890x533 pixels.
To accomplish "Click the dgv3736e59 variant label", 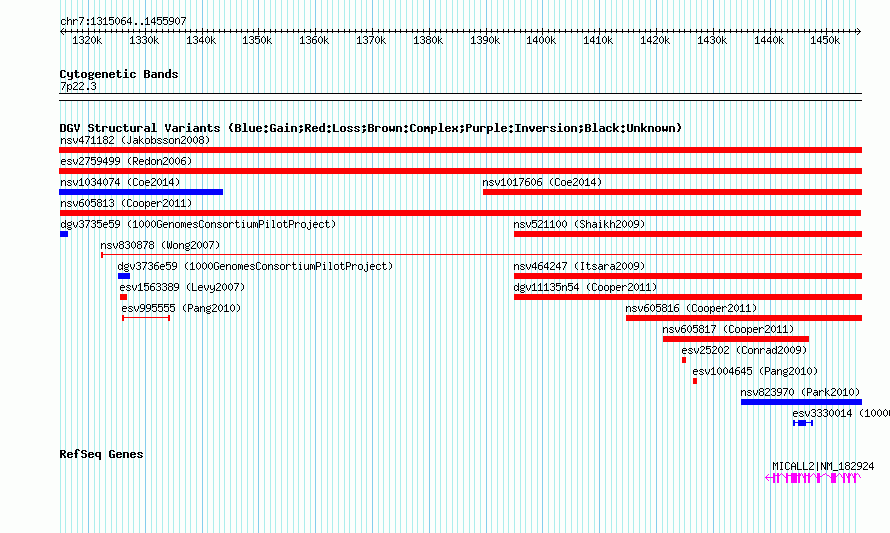I will click(x=255, y=266).
